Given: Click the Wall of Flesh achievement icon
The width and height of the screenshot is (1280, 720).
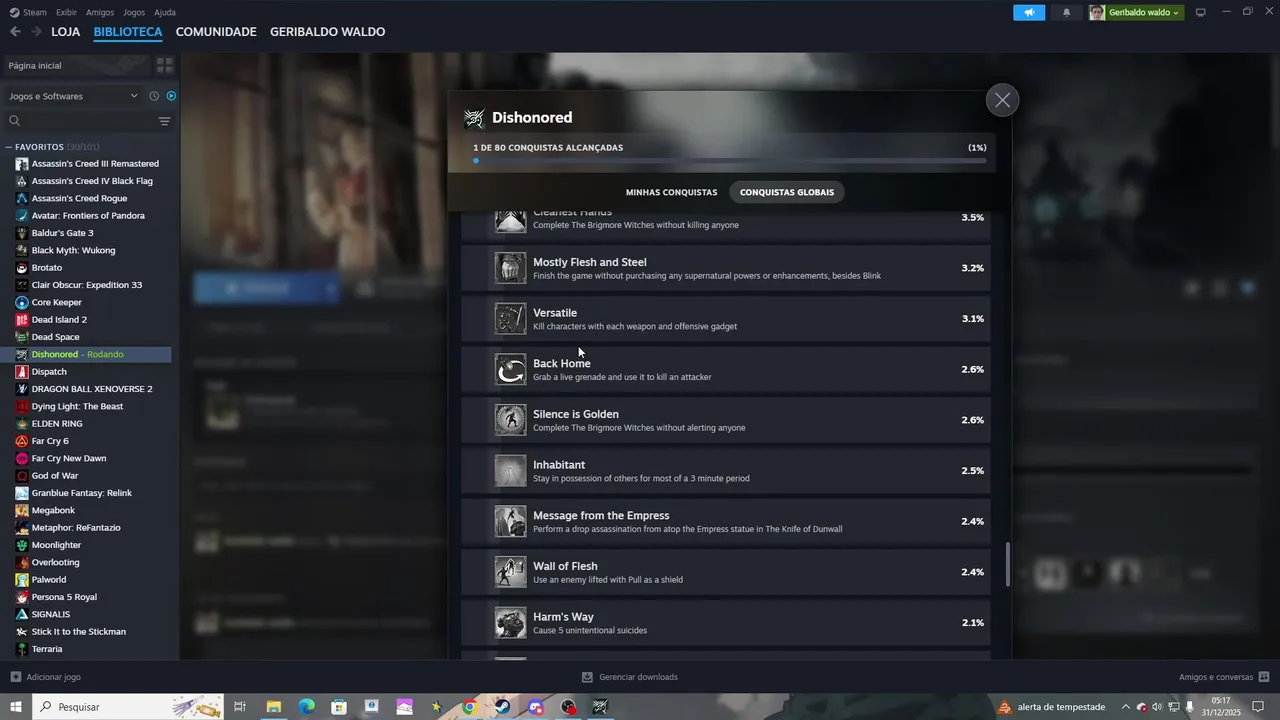Looking at the screenshot, I should 510,572.
